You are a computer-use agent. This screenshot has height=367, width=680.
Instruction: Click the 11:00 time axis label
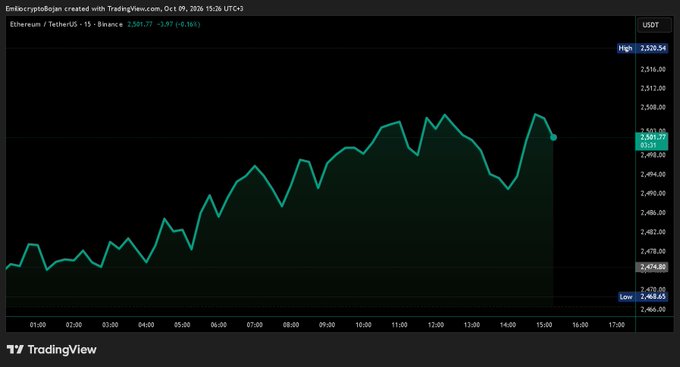pos(399,325)
